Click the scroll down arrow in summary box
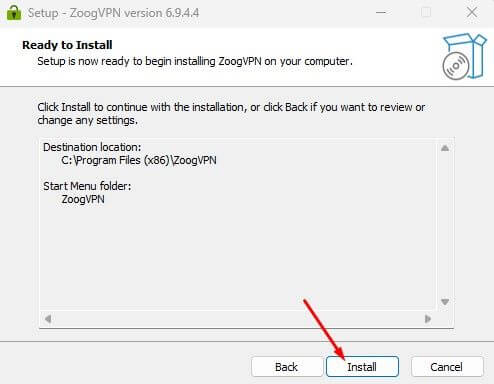 click(x=445, y=302)
